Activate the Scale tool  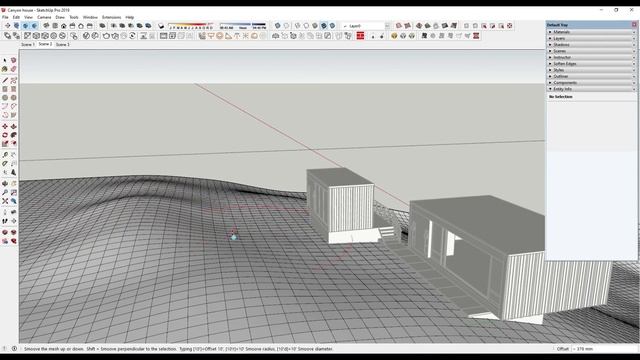(5, 144)
